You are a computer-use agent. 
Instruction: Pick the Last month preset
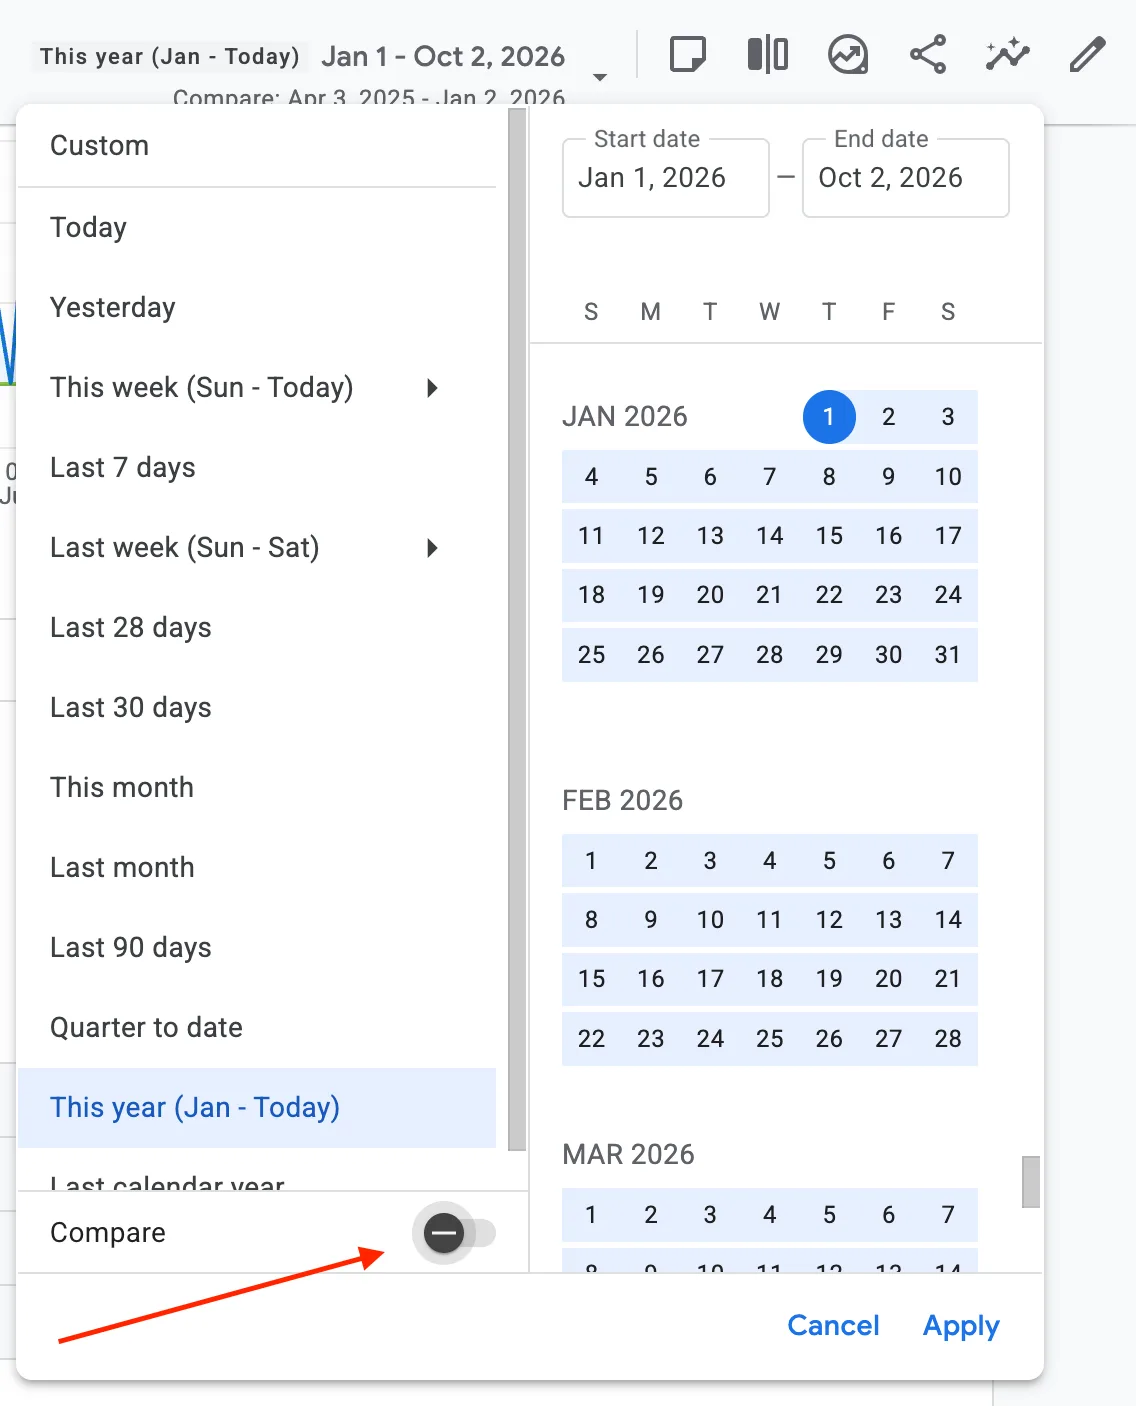257,868
